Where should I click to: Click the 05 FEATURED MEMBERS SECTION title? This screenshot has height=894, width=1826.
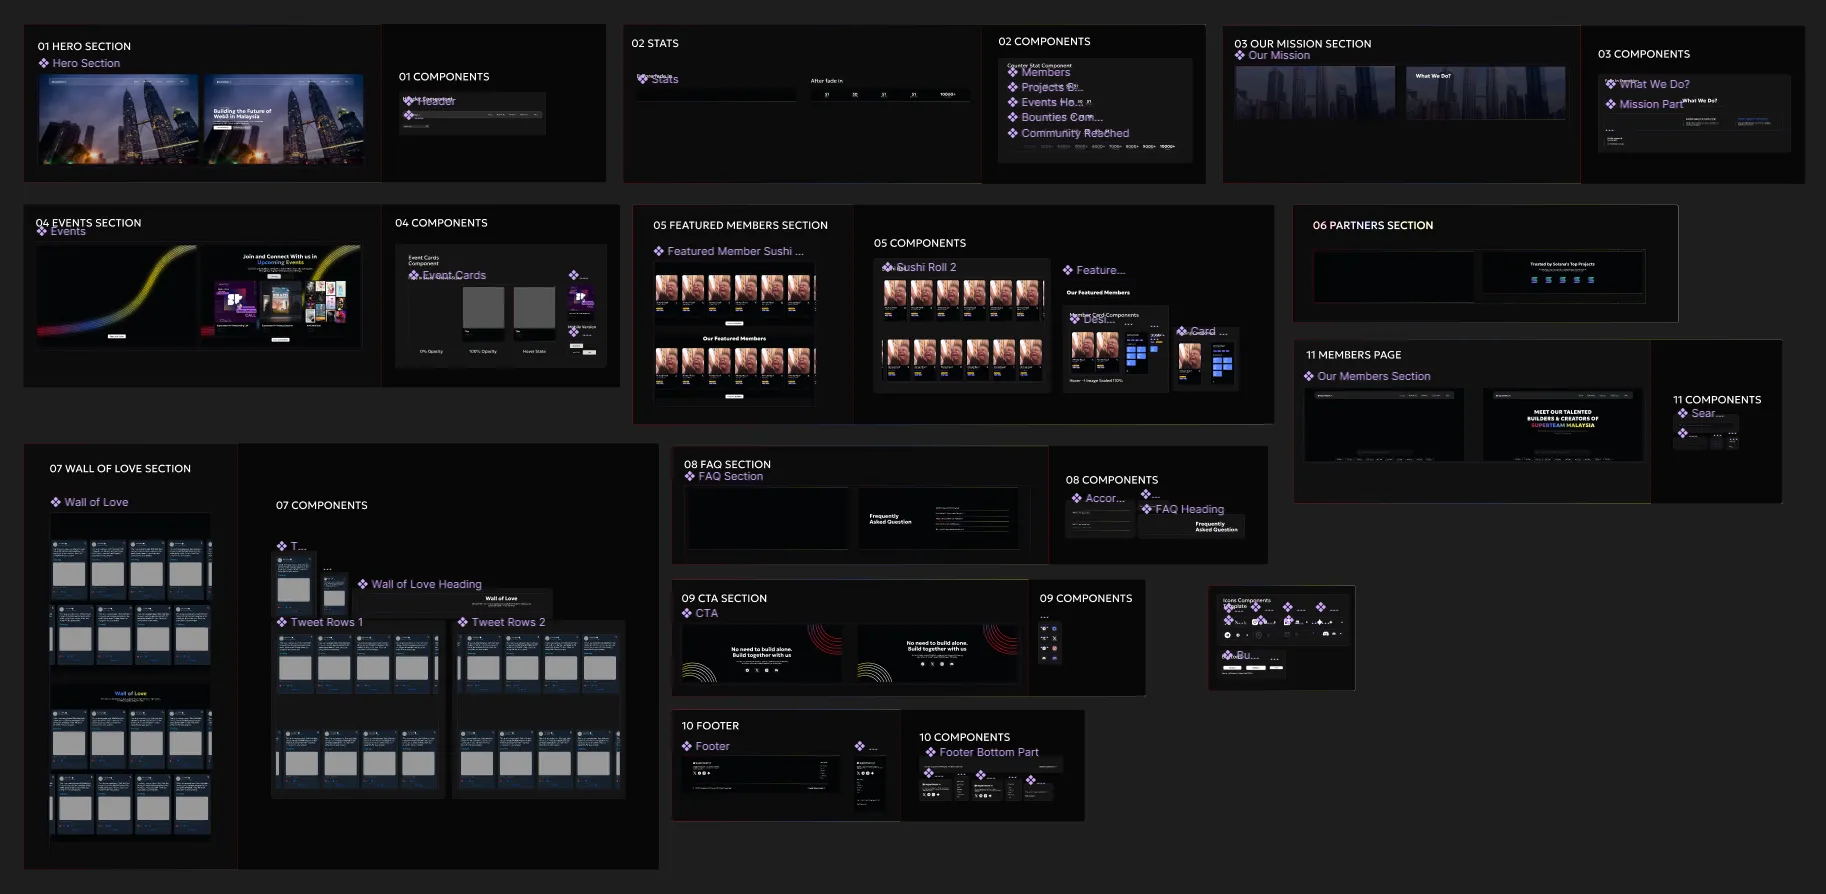click(740, 225)
